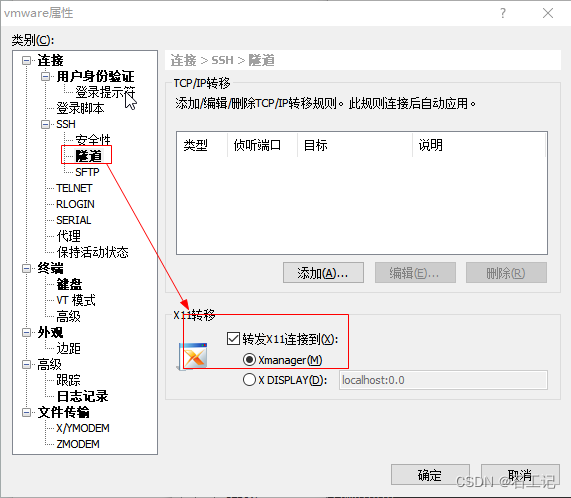Image resolution: width=571 pixels, height=498 pixels.
Task: Click the 取消 button
Action: click(x=520, y=474)
